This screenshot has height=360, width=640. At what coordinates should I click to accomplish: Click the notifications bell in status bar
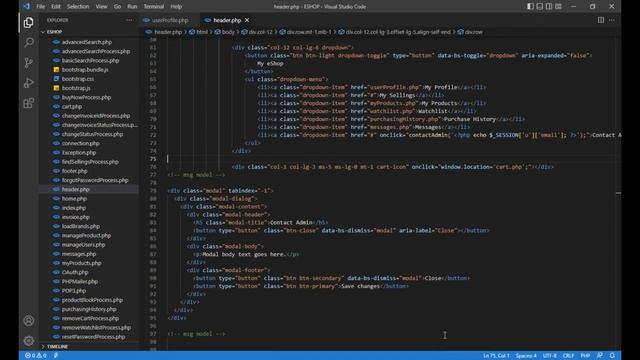click(612, 356)
